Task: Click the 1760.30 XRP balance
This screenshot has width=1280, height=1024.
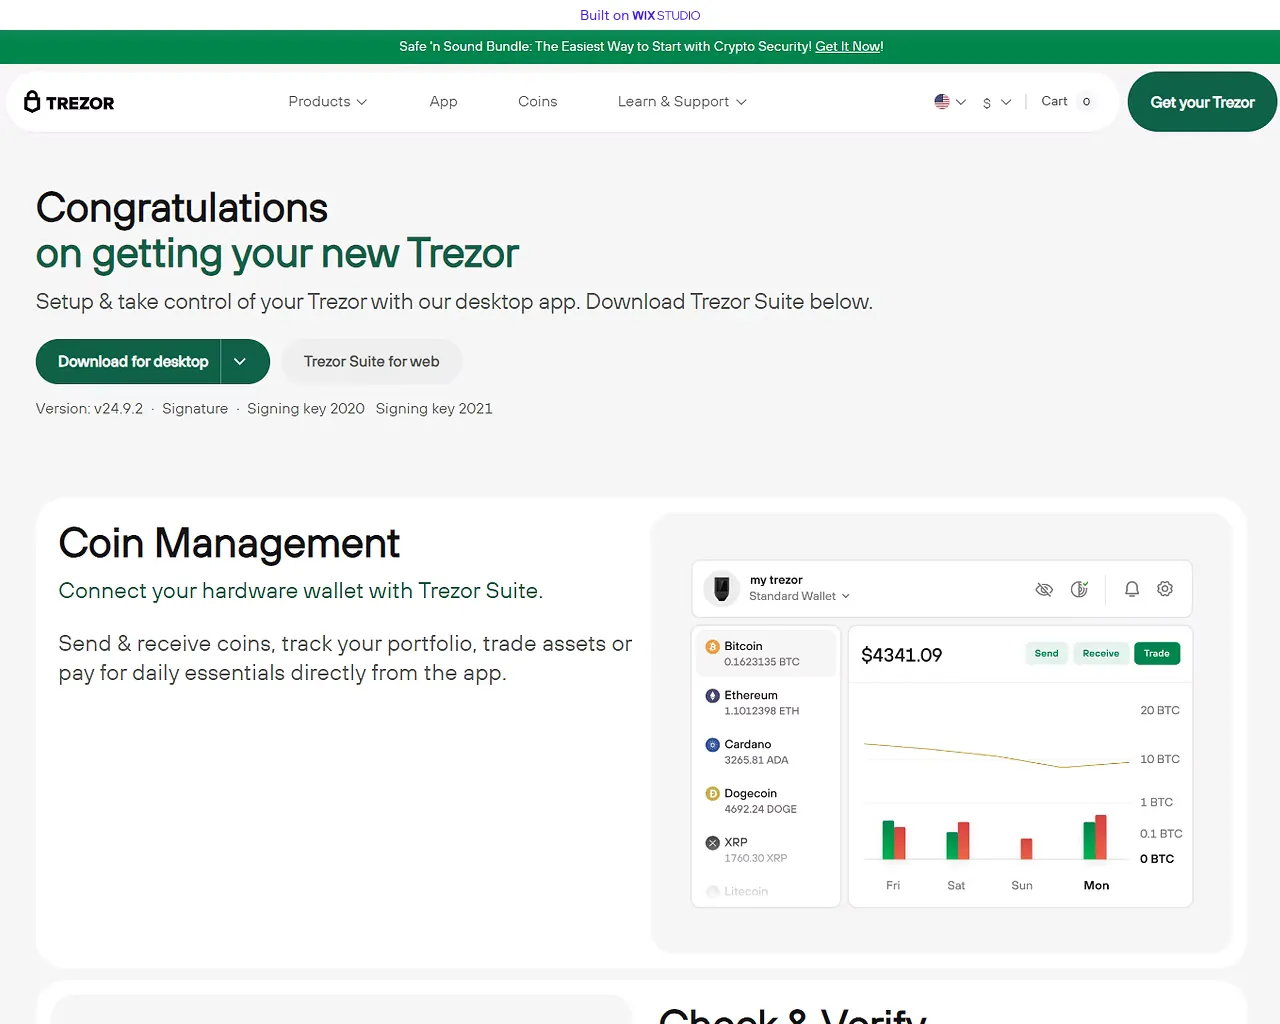Action: (756, 858)
